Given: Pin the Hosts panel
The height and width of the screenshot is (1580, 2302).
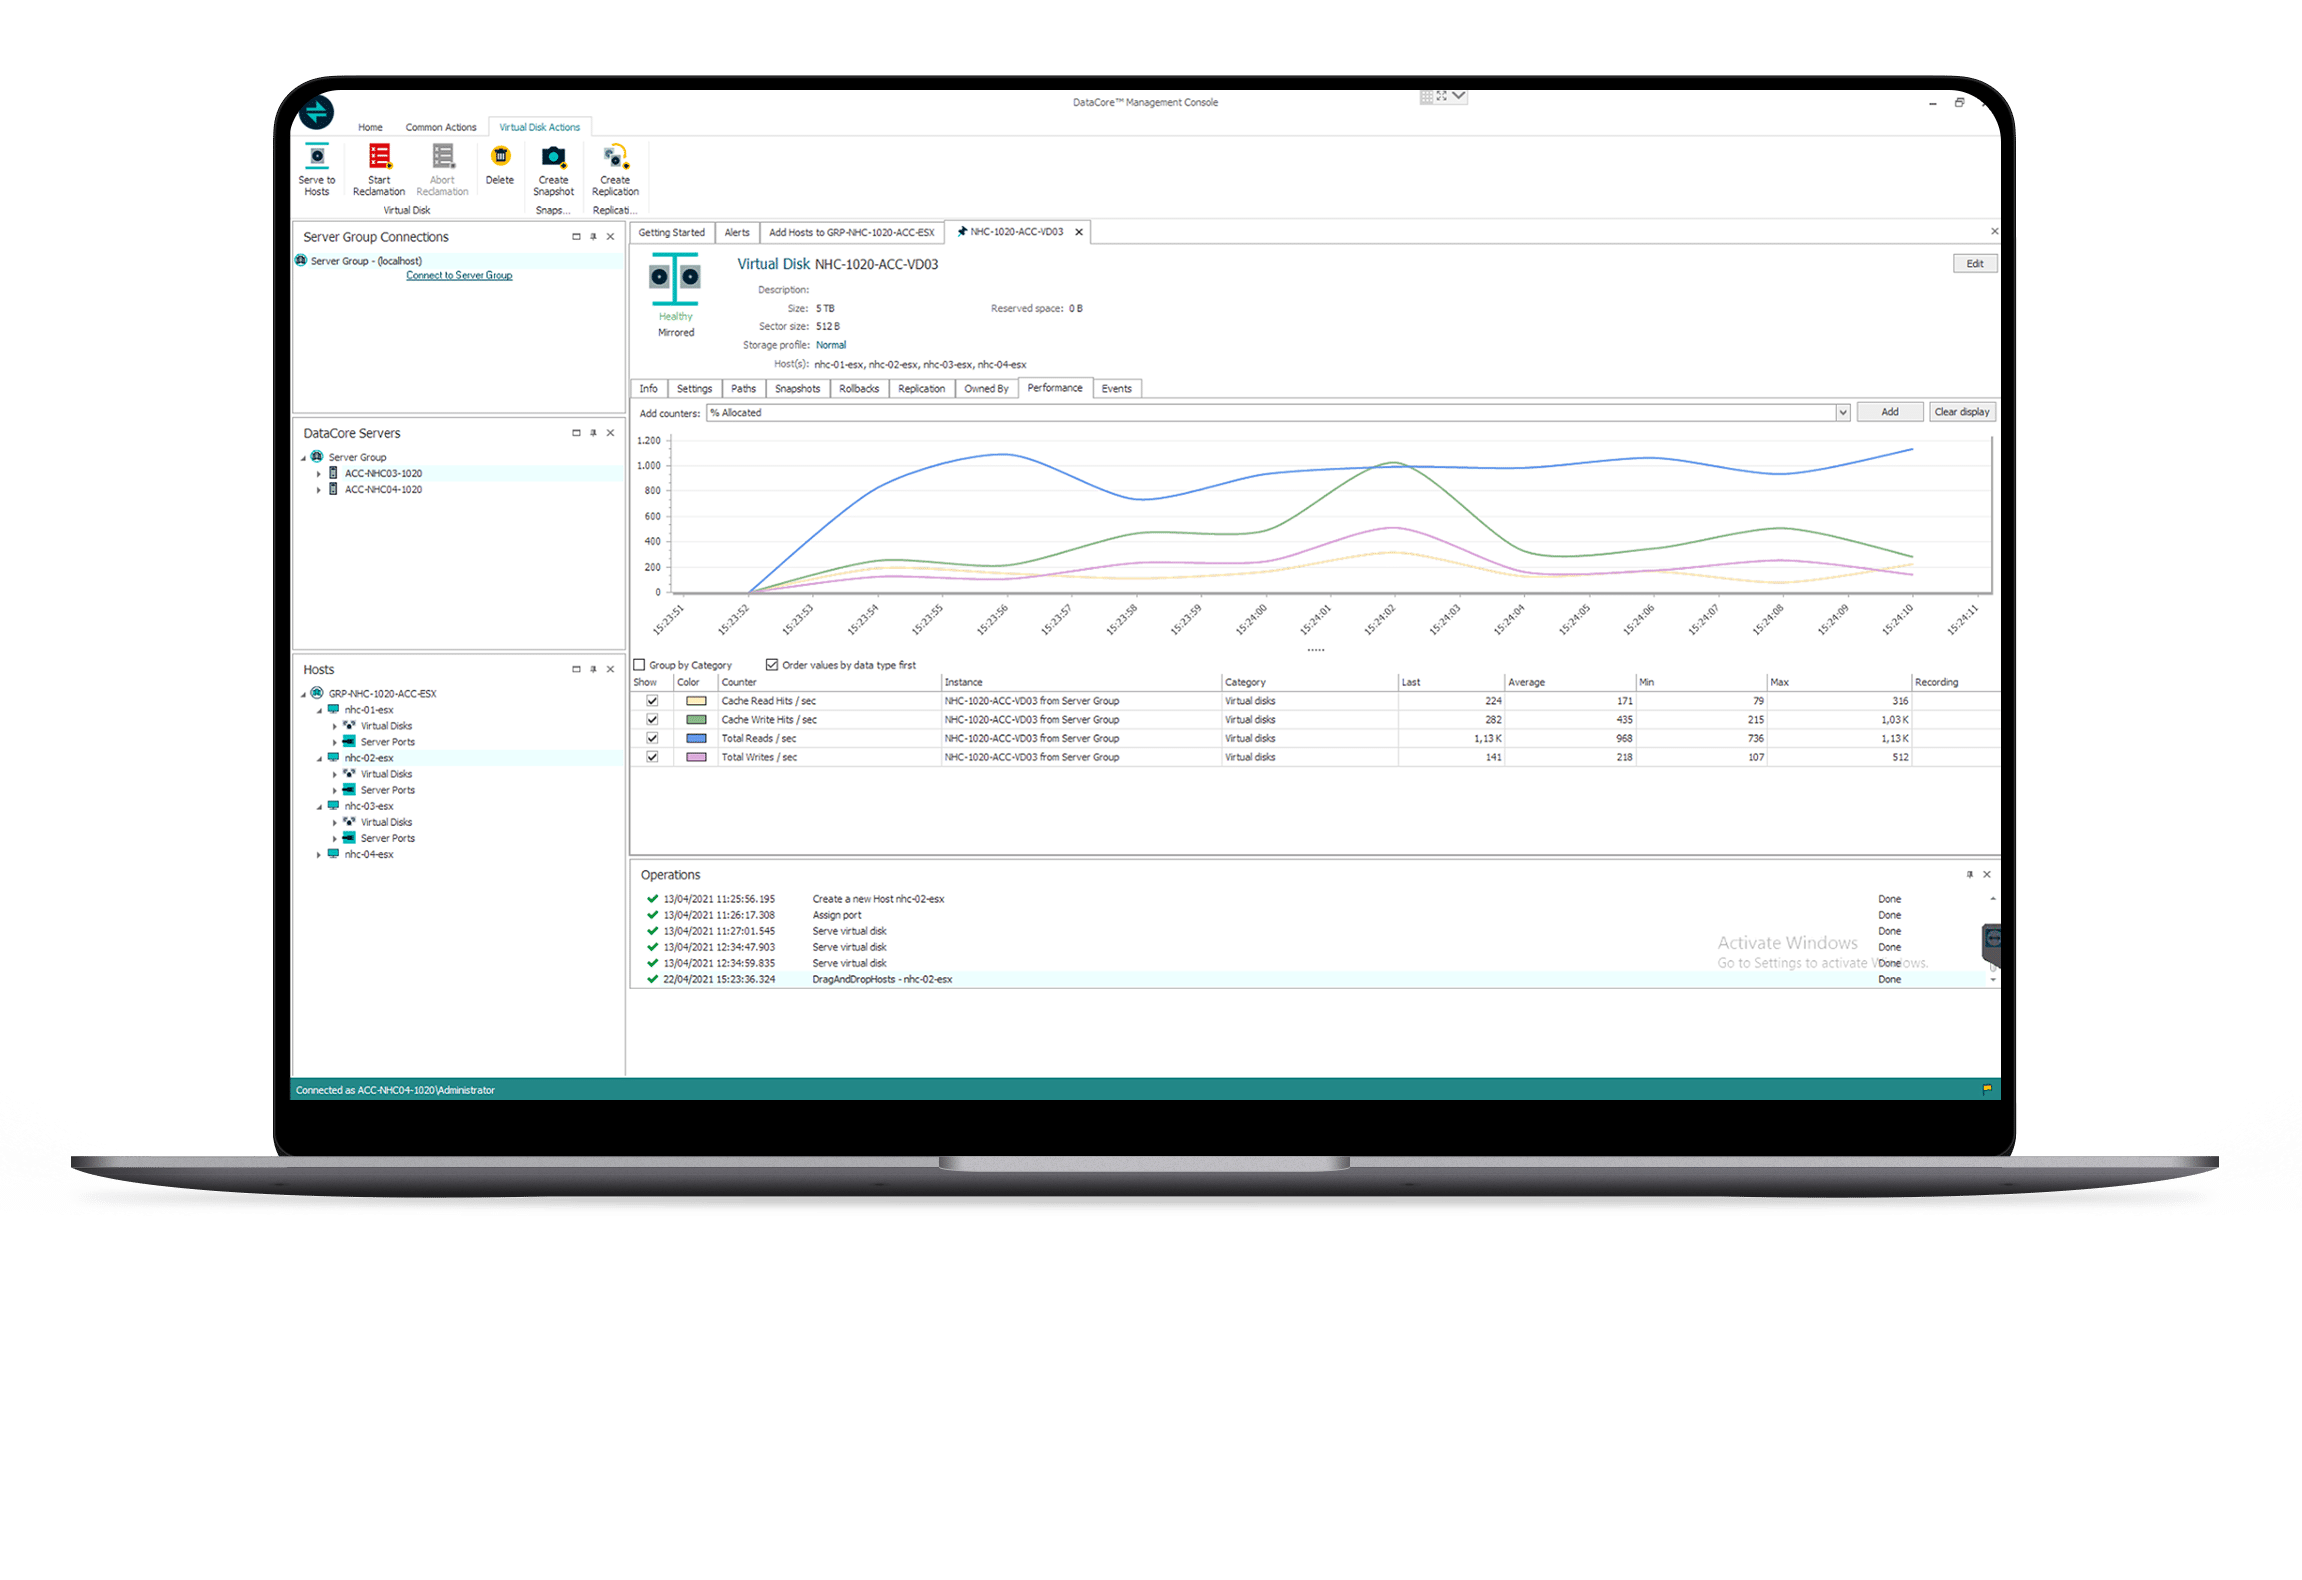Looking at the screenshot, I should coord(593,669).
